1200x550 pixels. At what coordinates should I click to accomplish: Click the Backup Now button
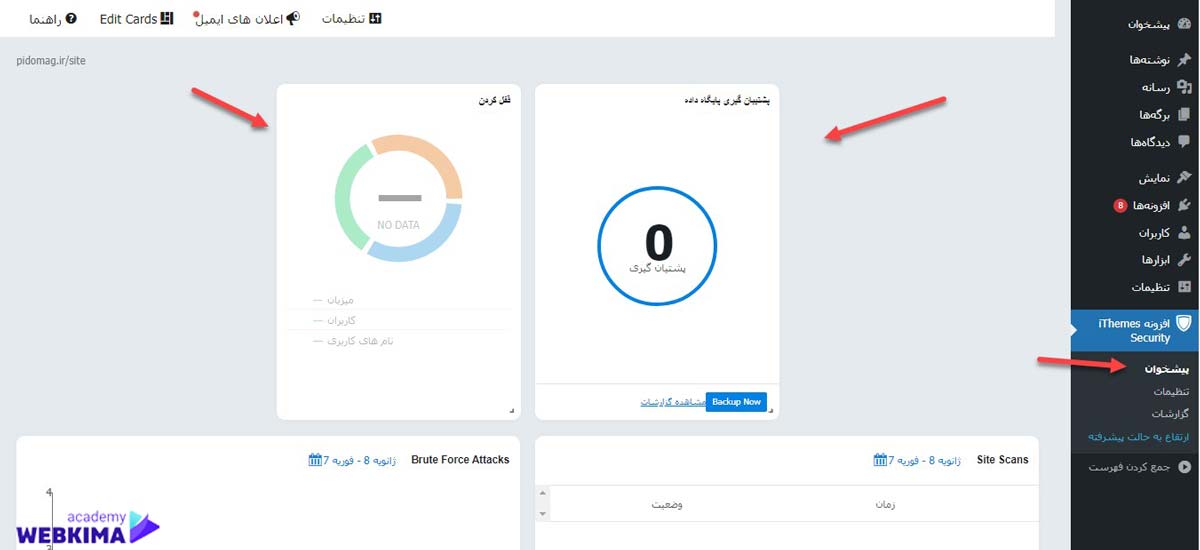point(737,402)
